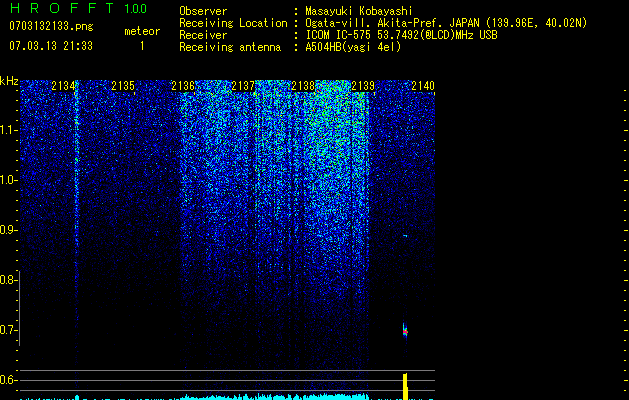Select antenna text A504HB(yagi 4el)

click(x=353, y=47)
